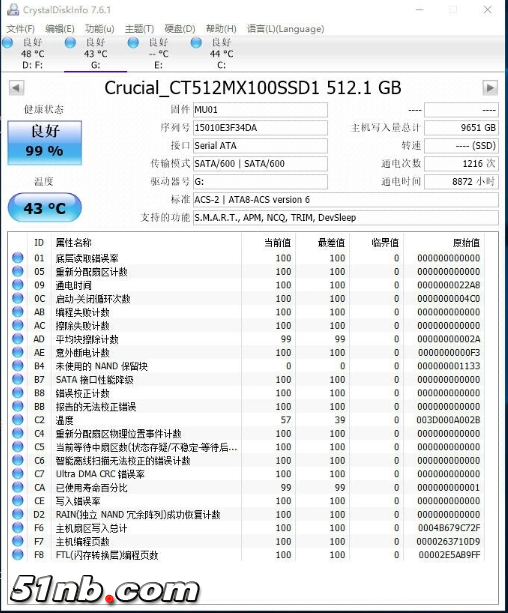Screen dimensions: 508x613
Task: Click the status icon for attribute F7
Action: [18, 541]
